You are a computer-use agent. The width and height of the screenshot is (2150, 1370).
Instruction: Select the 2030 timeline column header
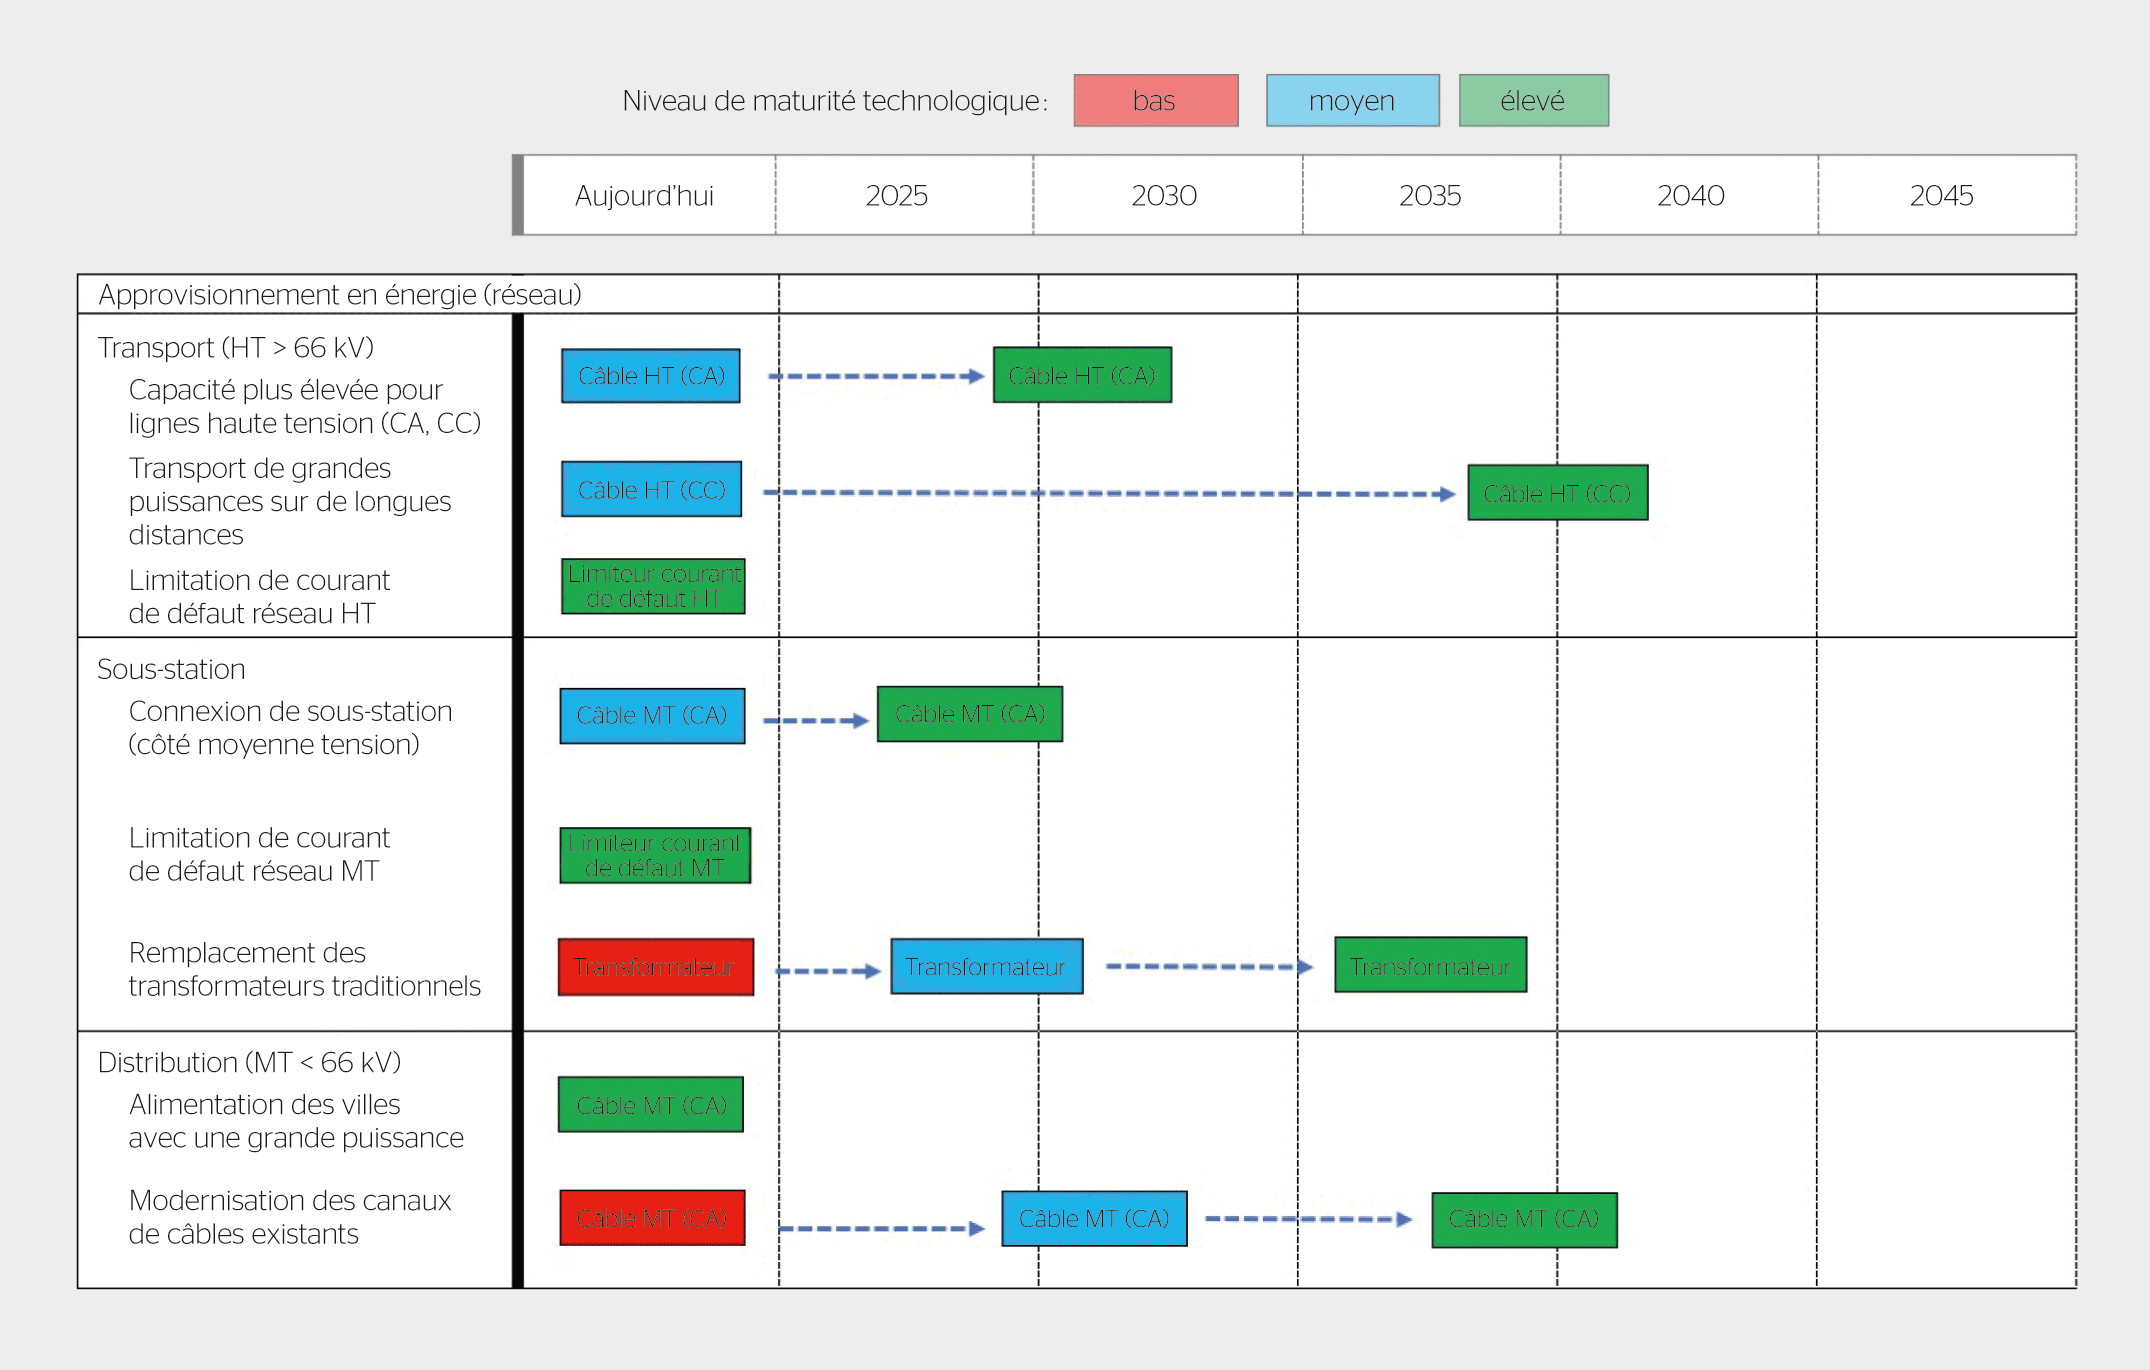(x=1164, y=196)
